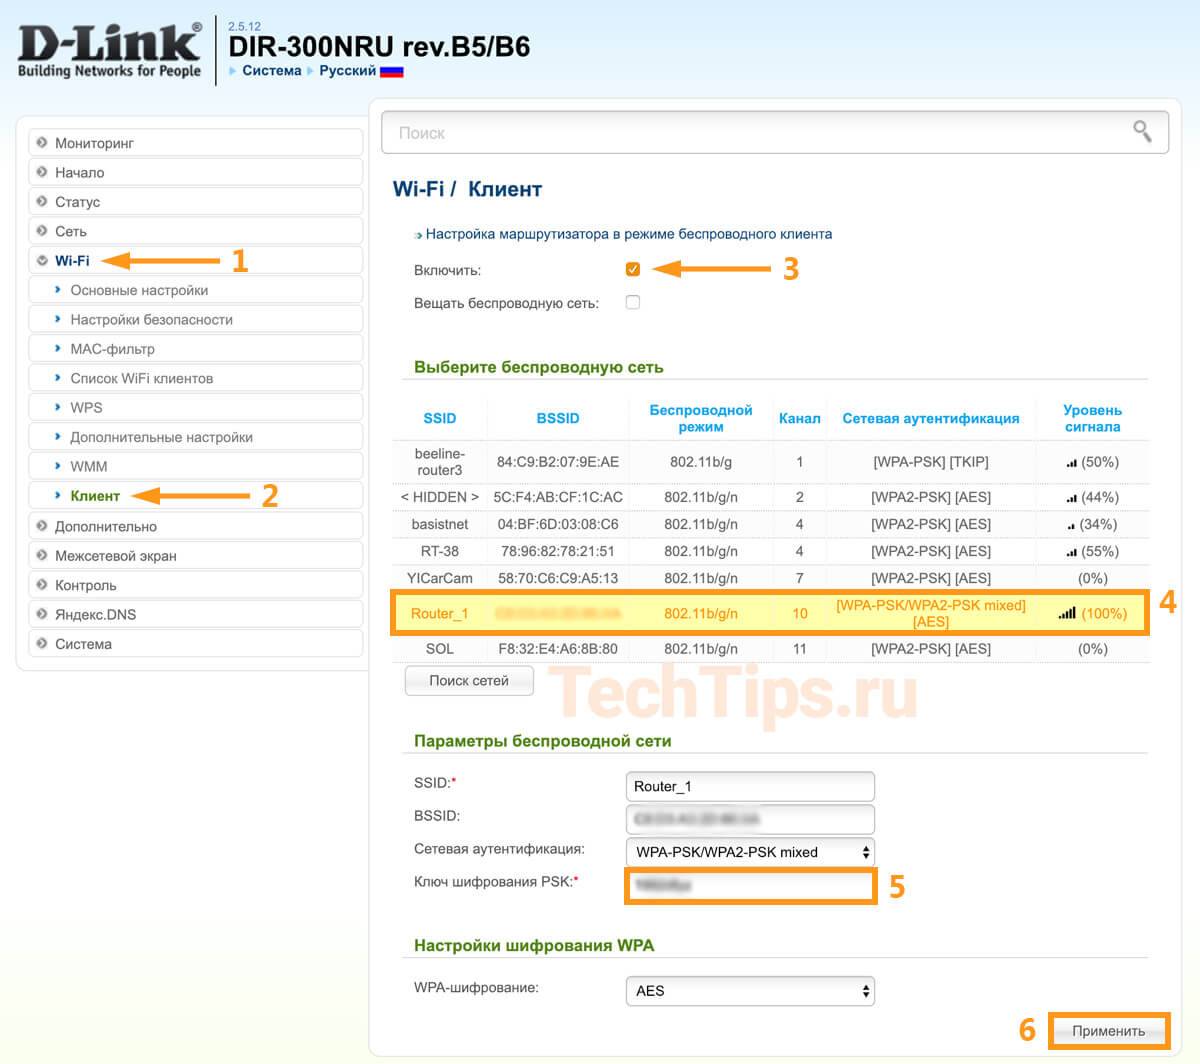The image size is (1200, 1064).
Task: Select YICarCam network row
Action: pos(770,578)
